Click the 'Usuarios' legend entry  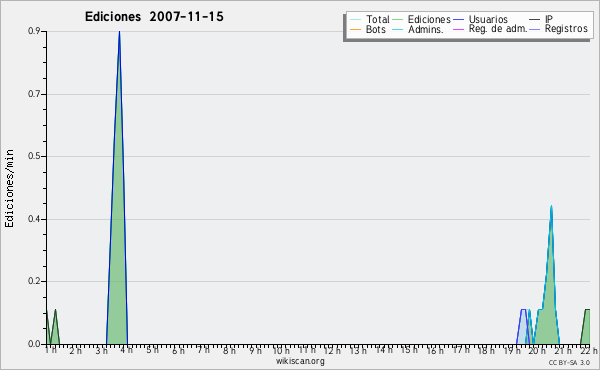481,19
